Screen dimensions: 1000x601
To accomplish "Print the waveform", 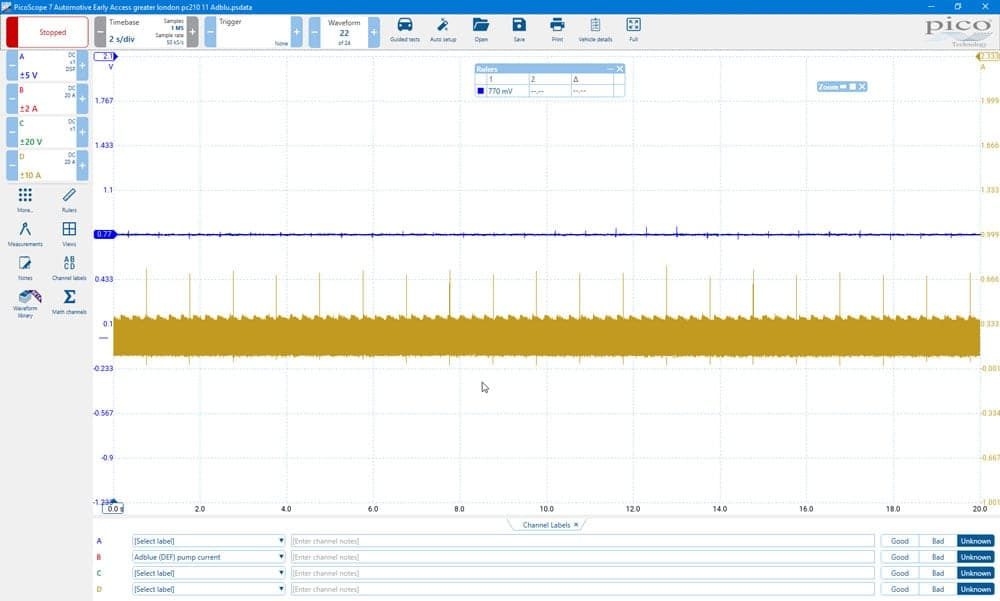I will (x=557, y=30).
